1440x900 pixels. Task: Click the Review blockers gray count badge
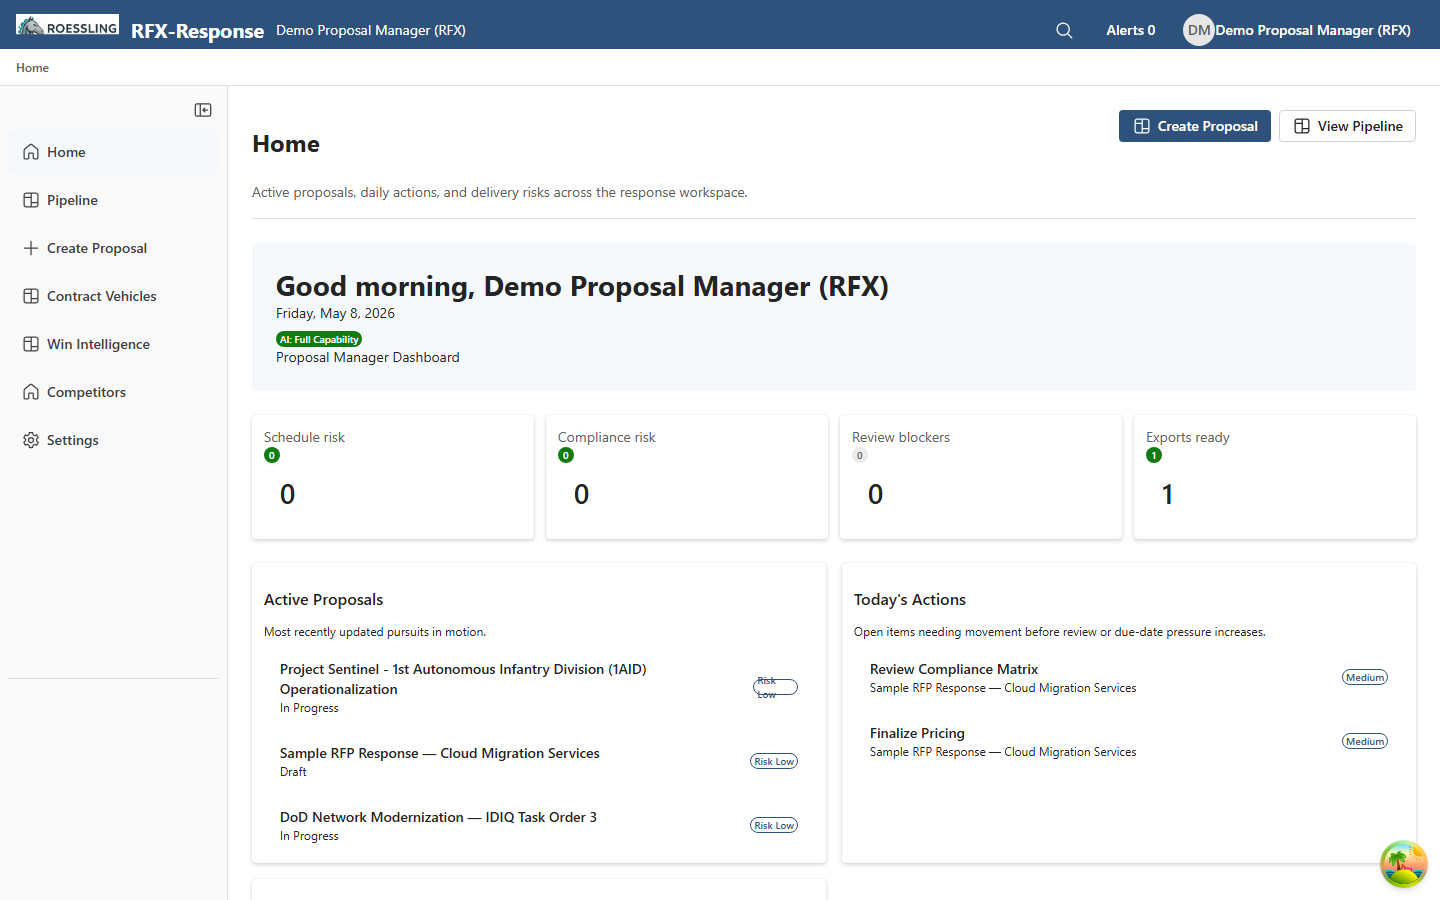coord(860,455)
